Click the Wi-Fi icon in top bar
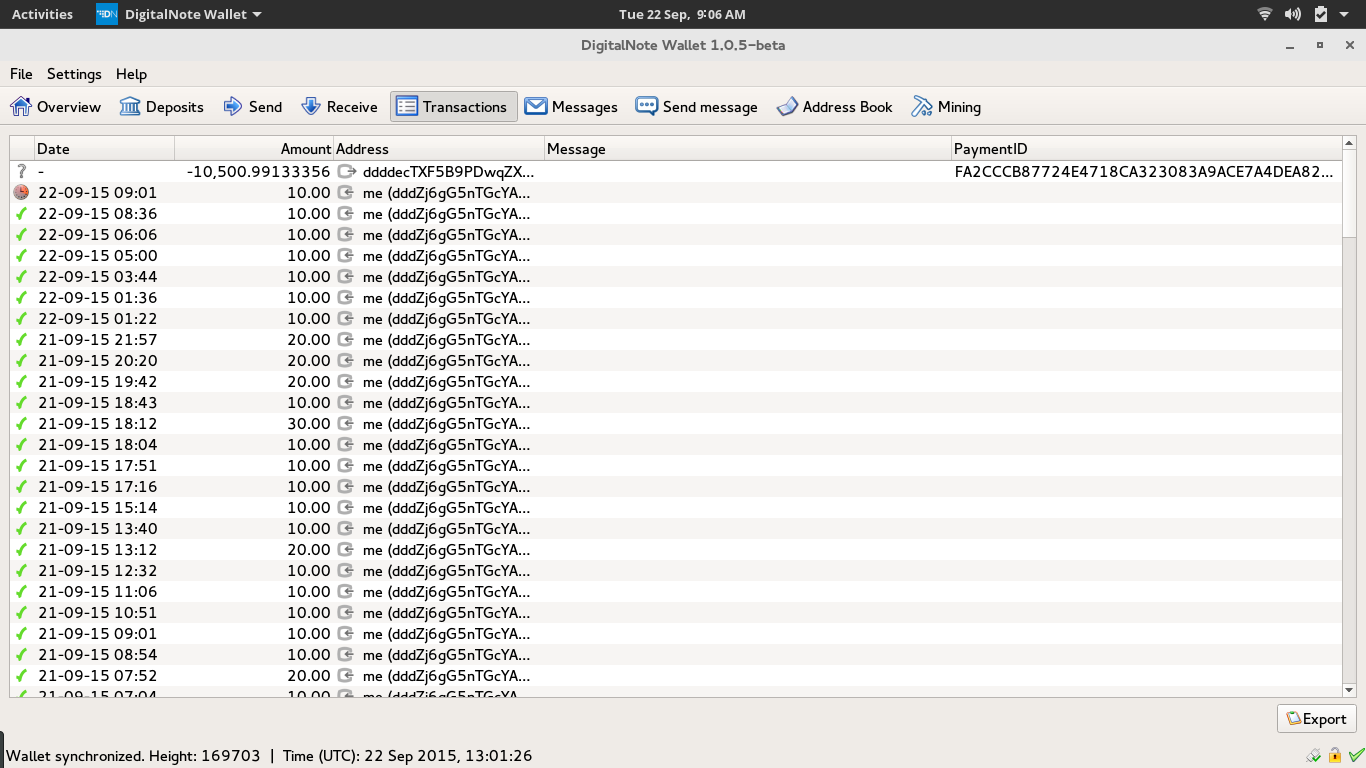This screenshot has width=1366, height=768. (1265, 14)
